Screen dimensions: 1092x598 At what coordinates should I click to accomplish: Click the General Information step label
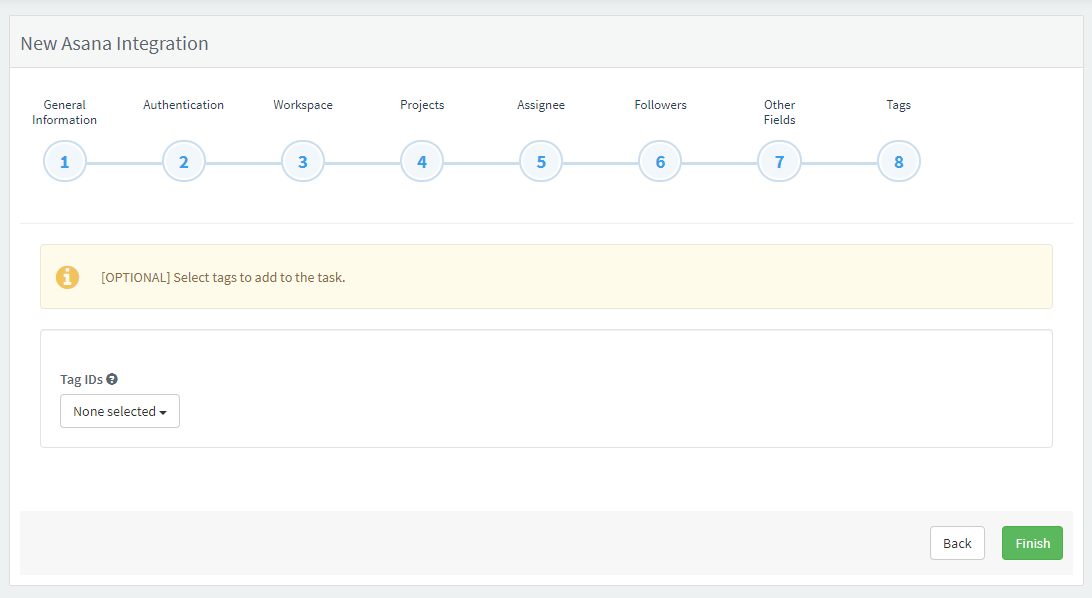click(x=65, y=112)
